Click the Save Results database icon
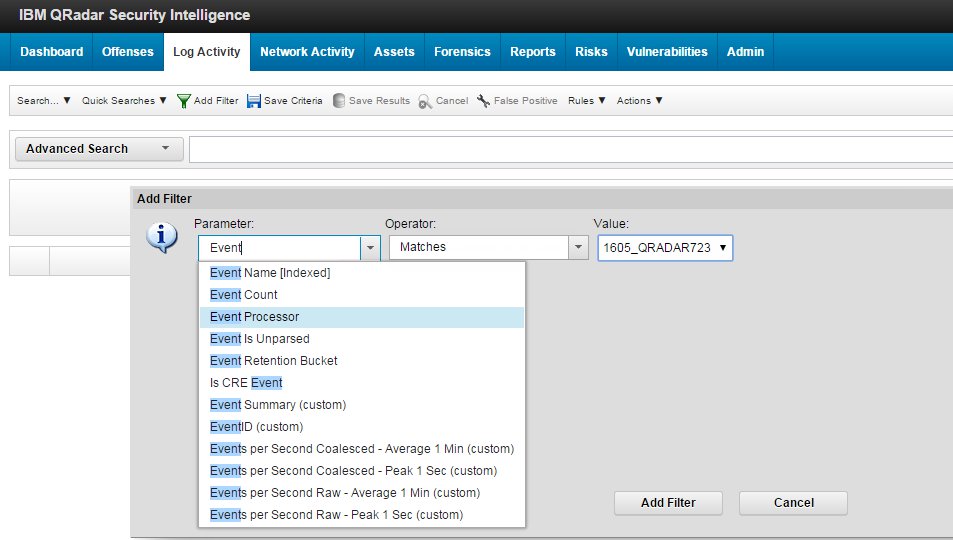This screenshot has width=953, height=540. coord(339,101)
